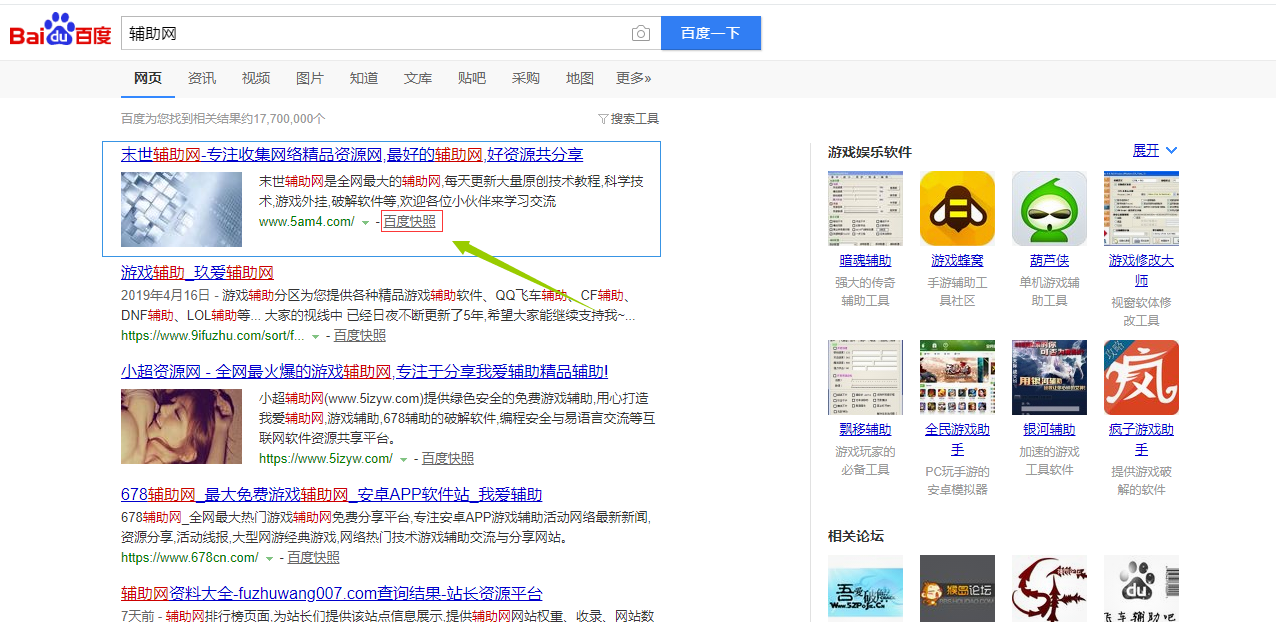Expand arrow next to 9ifuzhu.com URL
Viewport: 1276px width, 622px height.
315,337
